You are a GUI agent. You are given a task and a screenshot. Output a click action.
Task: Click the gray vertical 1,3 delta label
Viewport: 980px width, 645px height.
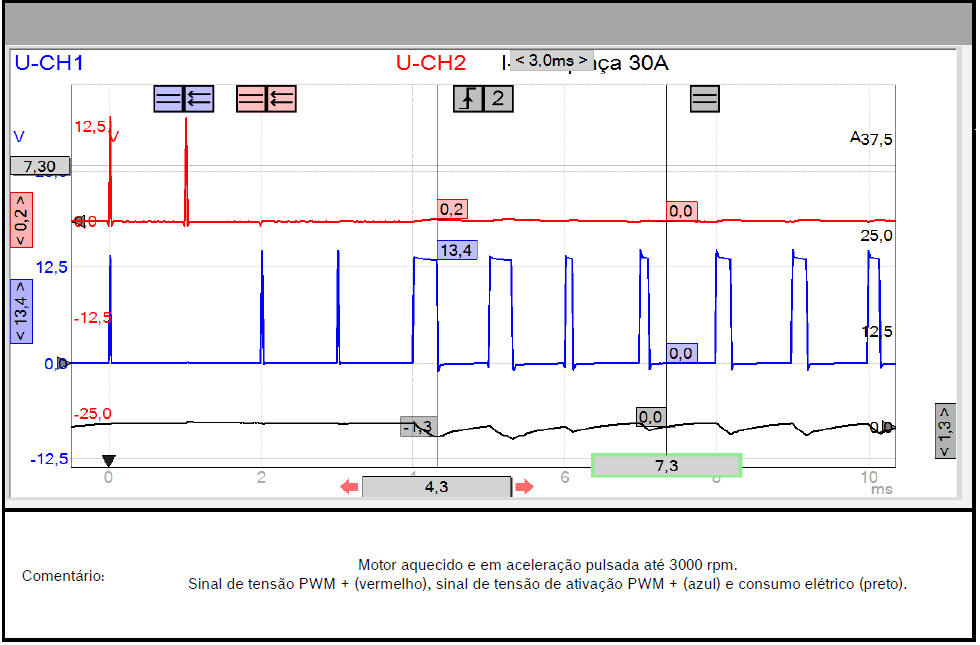944,431
